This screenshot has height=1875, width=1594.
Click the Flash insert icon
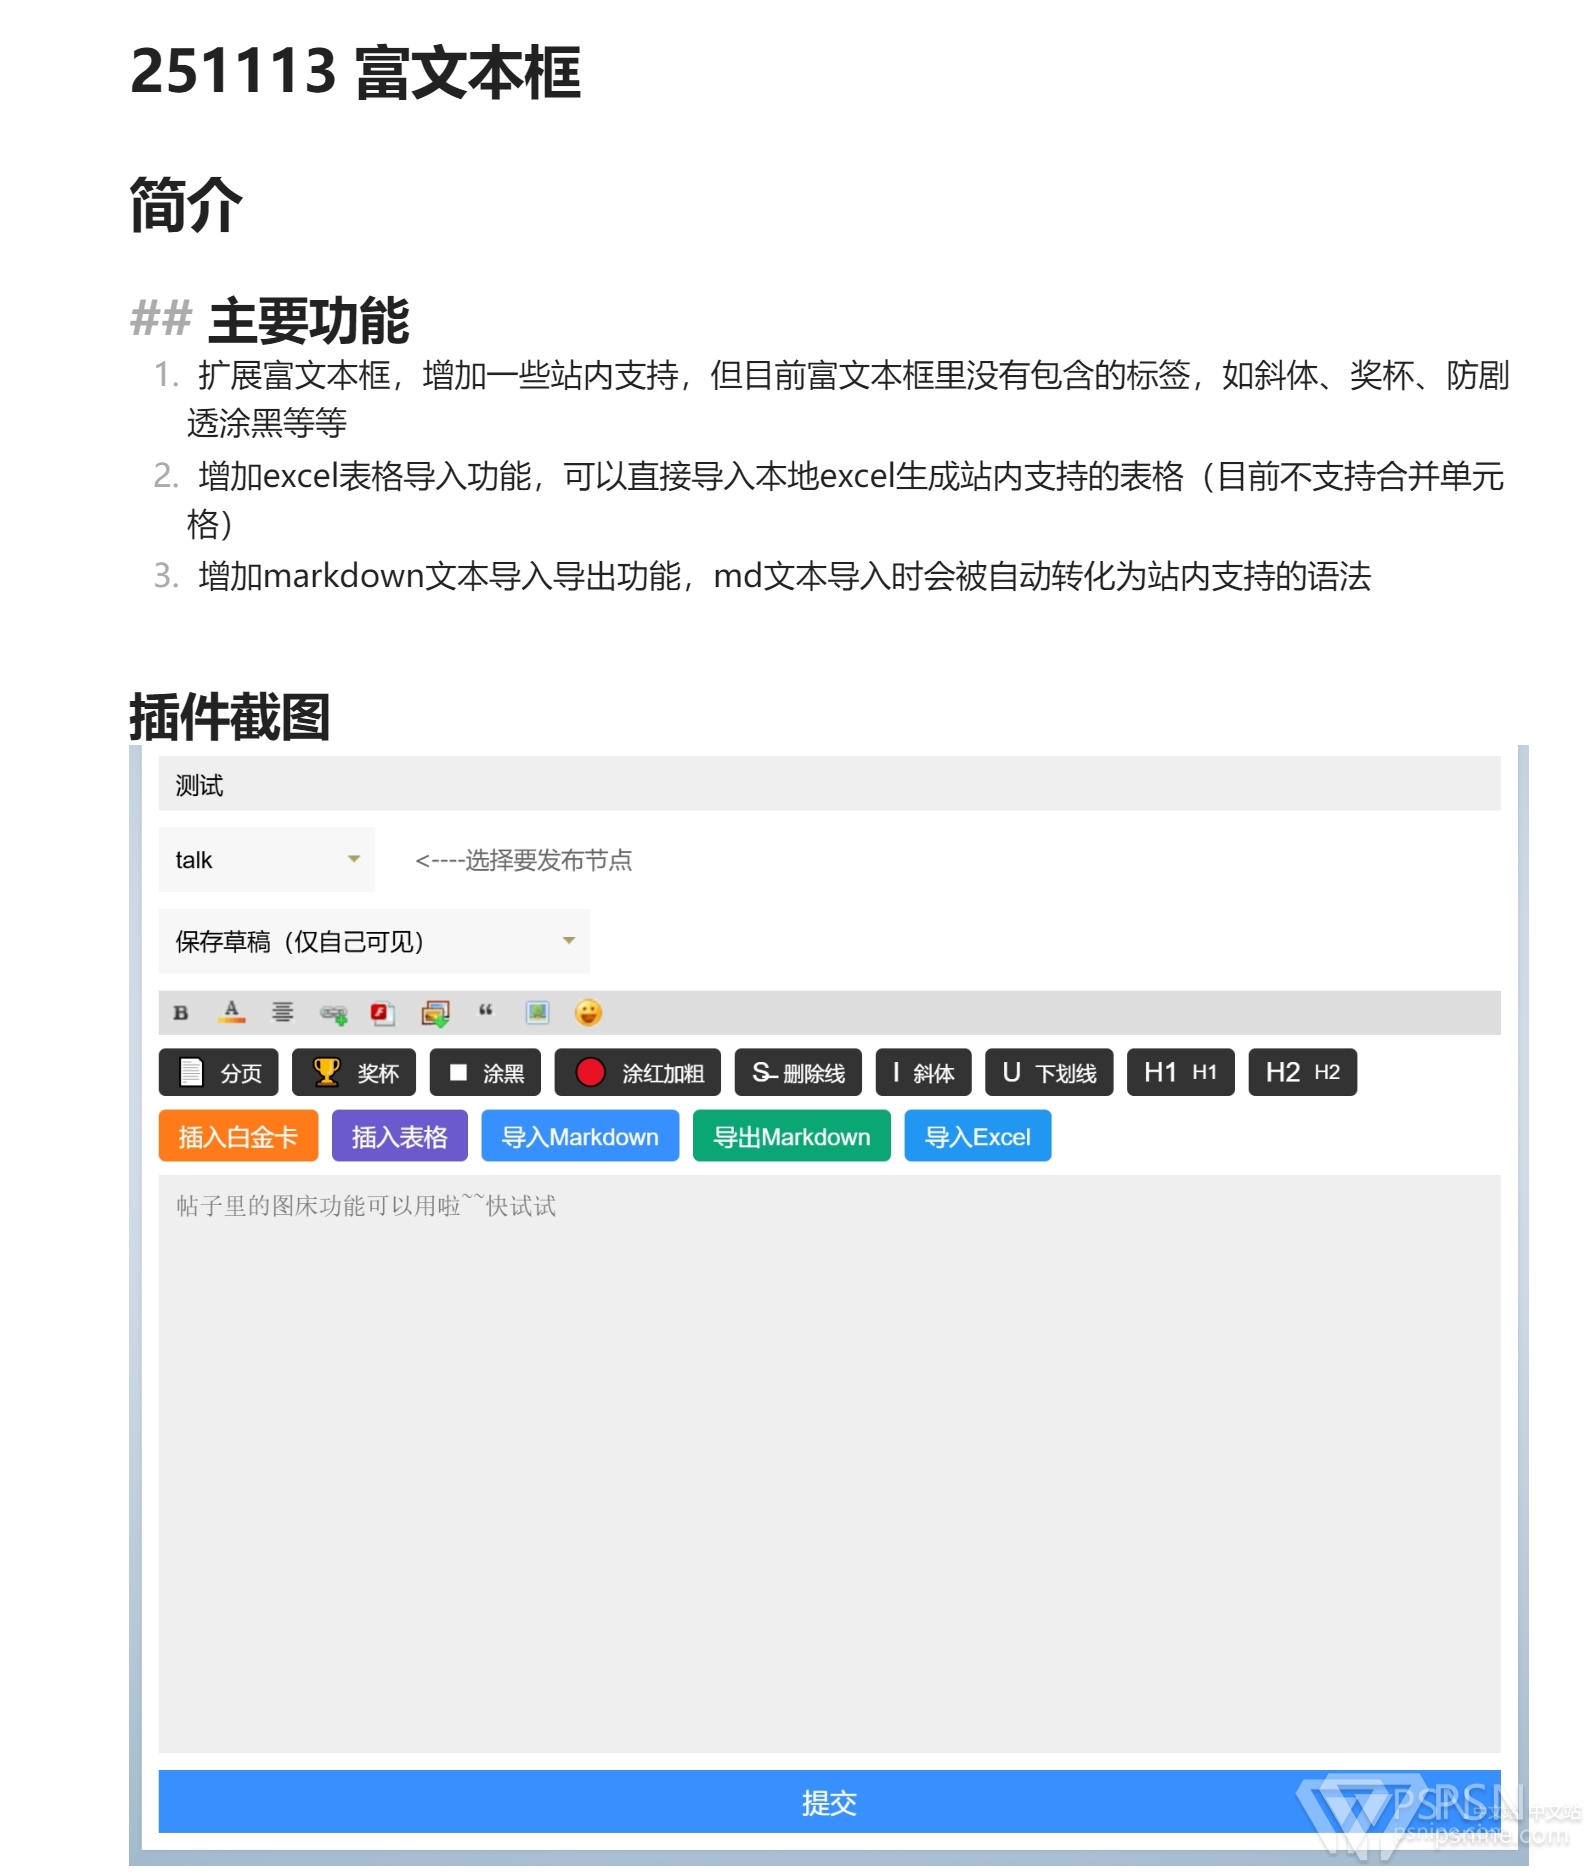383,1014
